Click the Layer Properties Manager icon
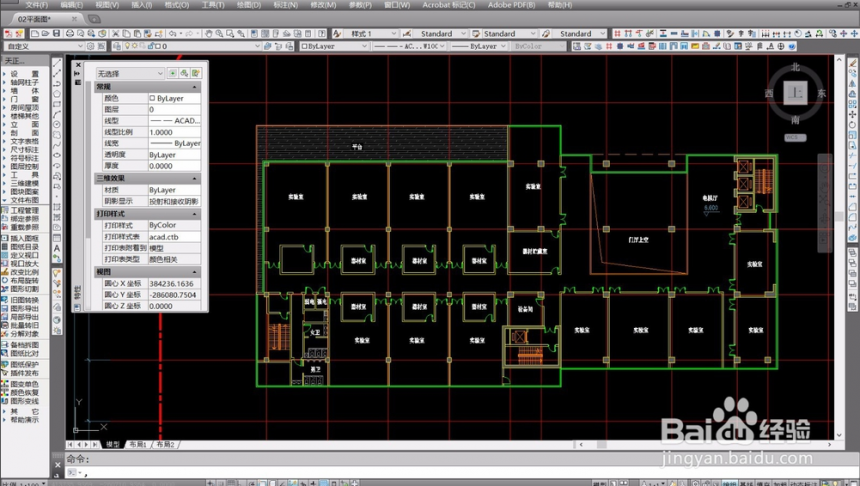Viewport: 860px width, 486px height. [x=117, y=46]
